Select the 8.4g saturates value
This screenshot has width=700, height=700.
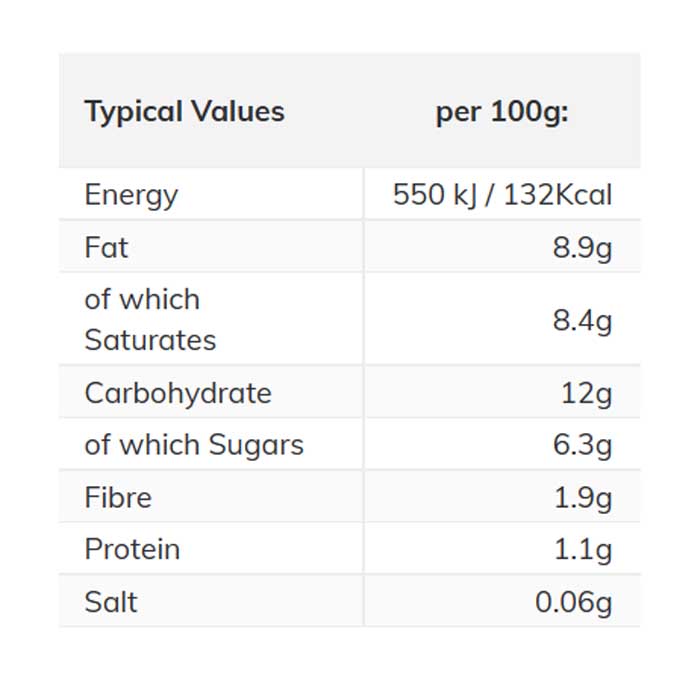[x=582, y=320]
